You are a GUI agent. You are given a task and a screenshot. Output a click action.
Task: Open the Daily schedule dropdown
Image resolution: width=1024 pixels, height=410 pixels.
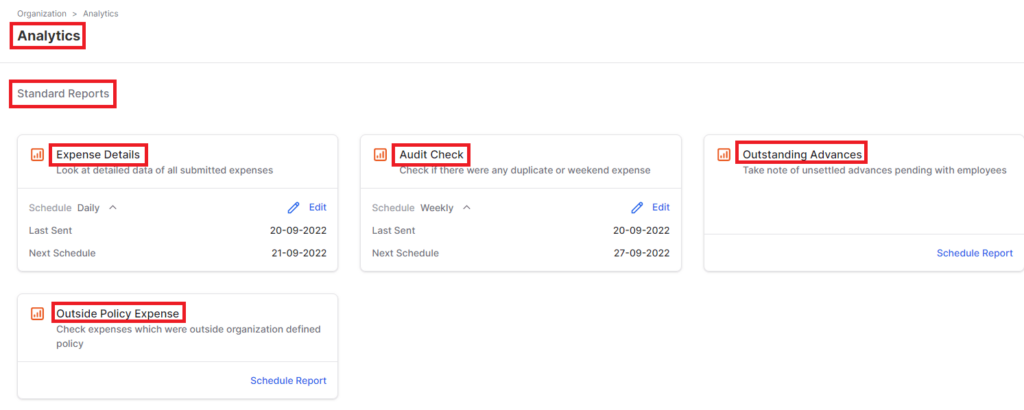click(x=89, y=208)
